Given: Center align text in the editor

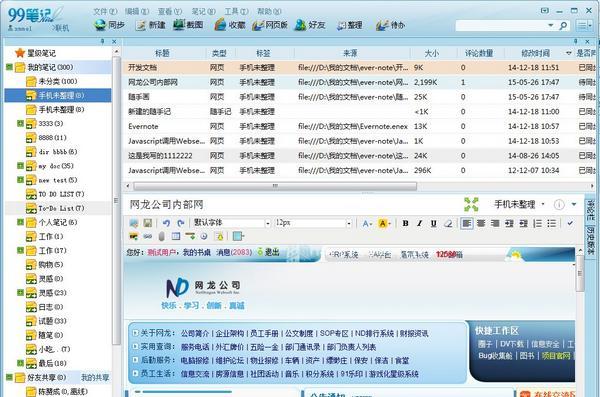Looking at the screenshot, I should 481,223.
